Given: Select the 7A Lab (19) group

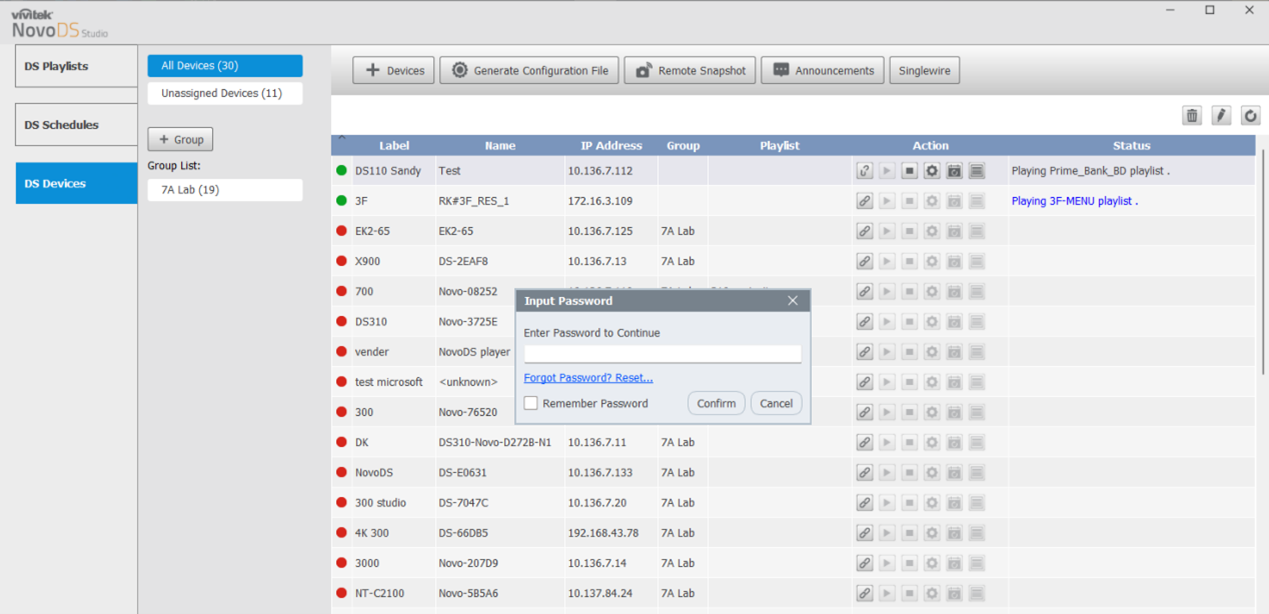Looking at the screenshot, I should 225,189.
